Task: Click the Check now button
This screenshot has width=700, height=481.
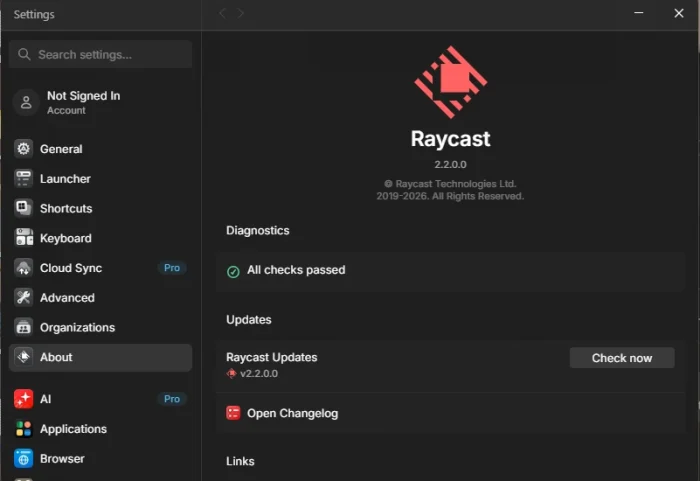Action: click(622, 358)
